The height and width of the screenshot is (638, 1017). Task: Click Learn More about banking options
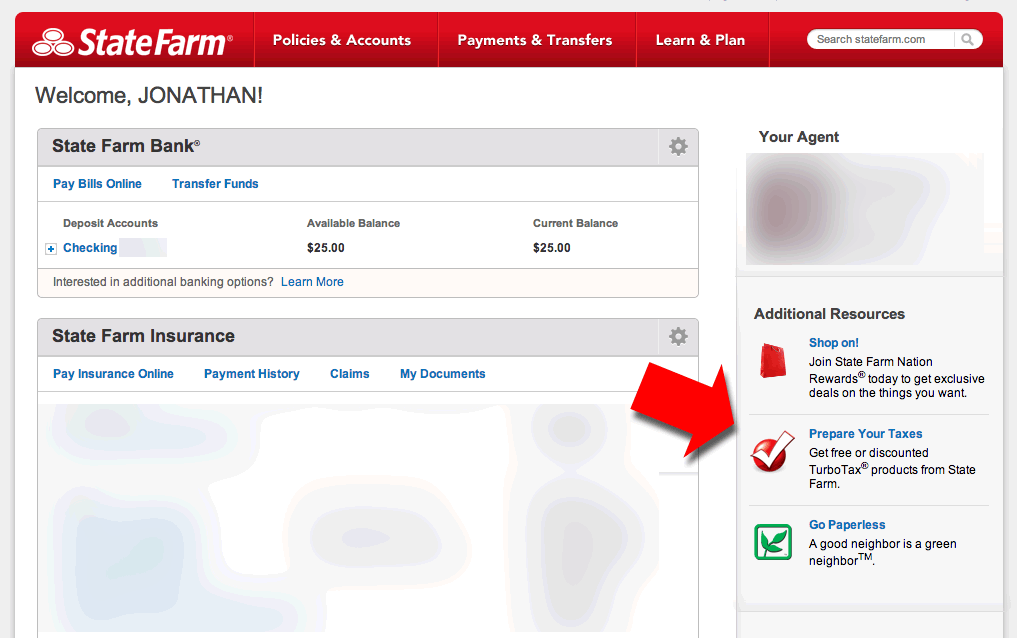[x=312, y=282]
